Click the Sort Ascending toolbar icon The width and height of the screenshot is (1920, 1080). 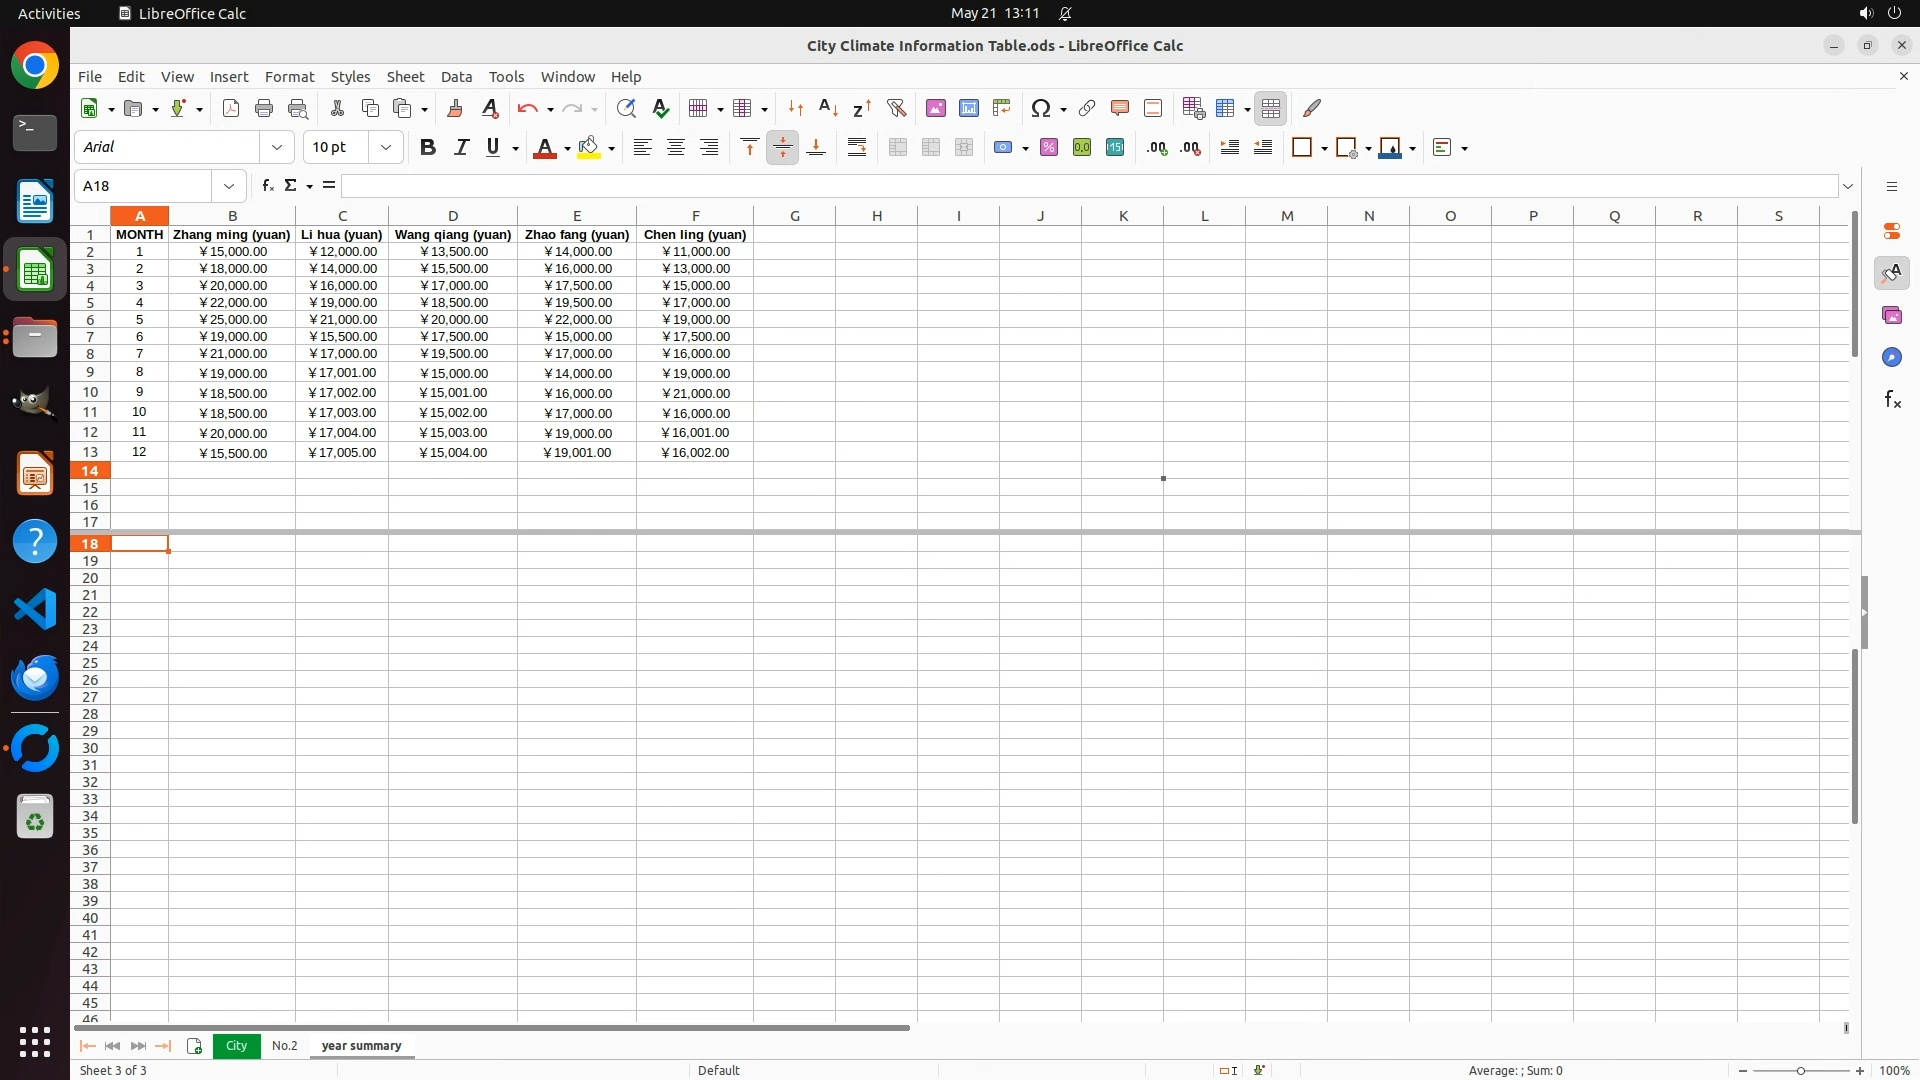828,108
